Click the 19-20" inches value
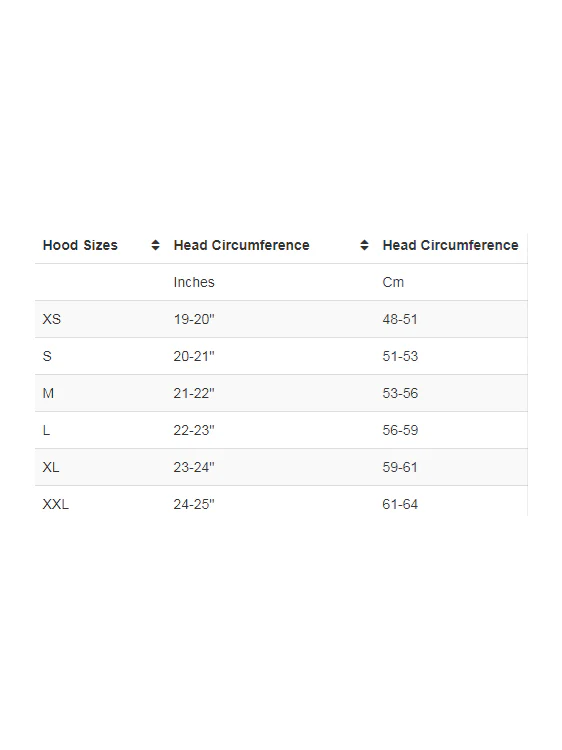The image size is (562, 750). 194,319
